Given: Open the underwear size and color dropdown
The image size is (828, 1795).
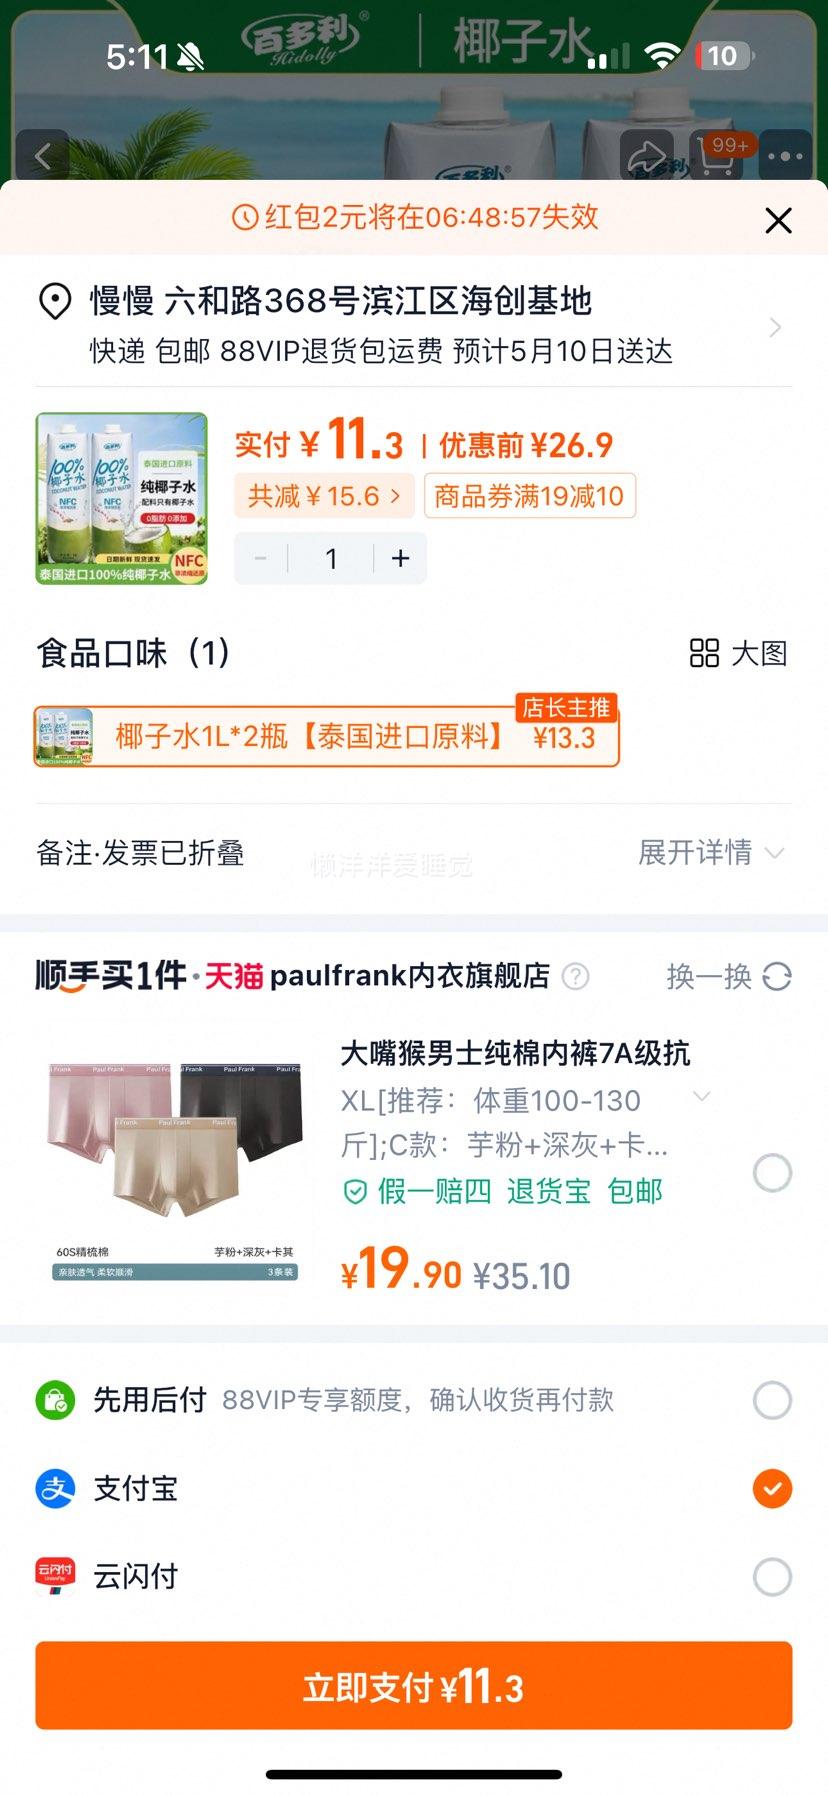Looking at the screenshot, I should pos(702,1097).
